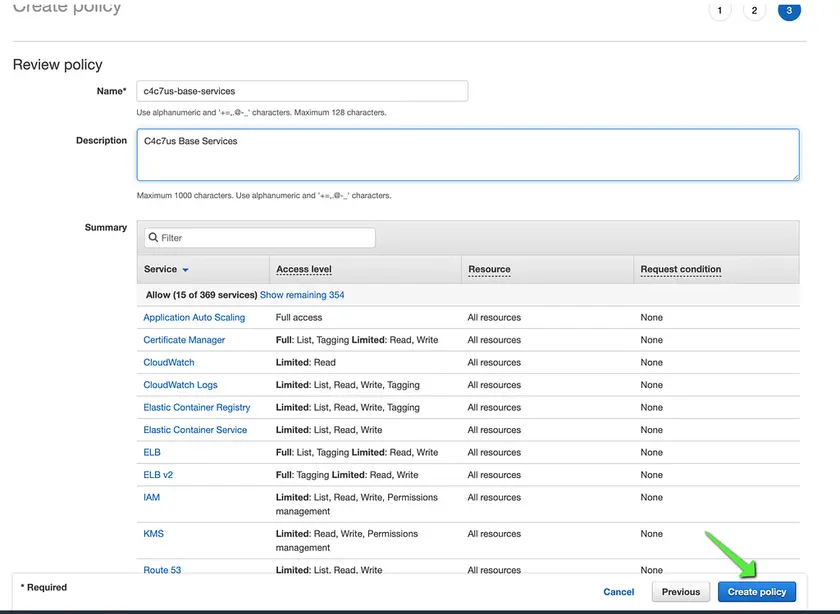Click 'All resources' in IAM row
840x614 pixels.
pyautogui.click(x=494, y=497)
